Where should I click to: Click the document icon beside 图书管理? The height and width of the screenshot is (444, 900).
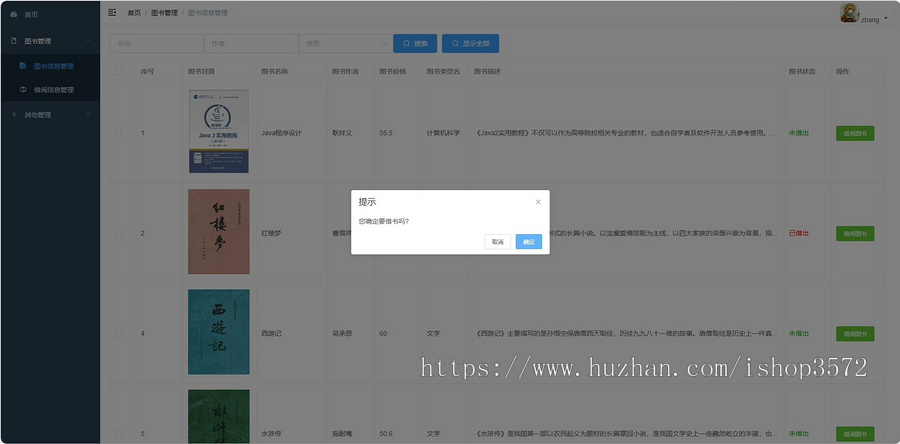pyautogui.click(x=14, y=41)
